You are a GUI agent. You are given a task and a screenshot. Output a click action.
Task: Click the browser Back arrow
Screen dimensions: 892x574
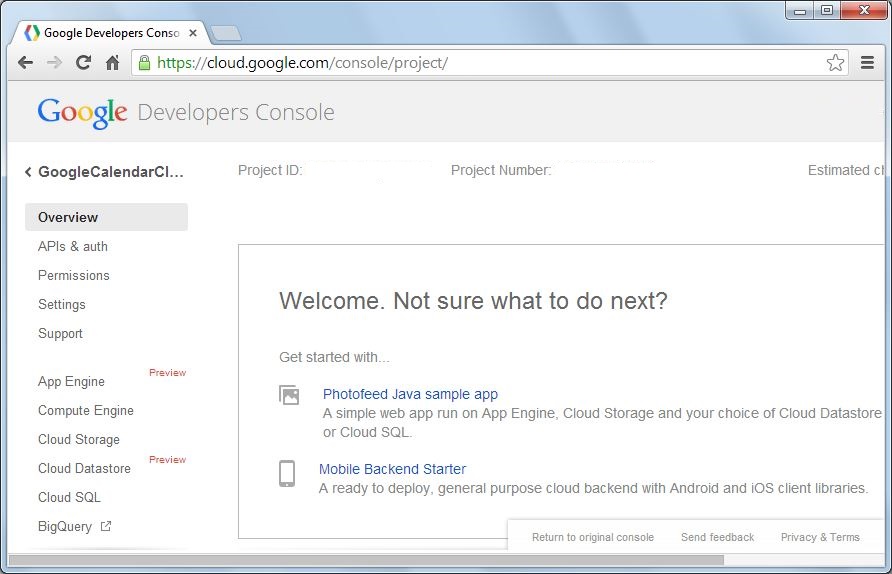pyautogui.click(x=25, y=63)
